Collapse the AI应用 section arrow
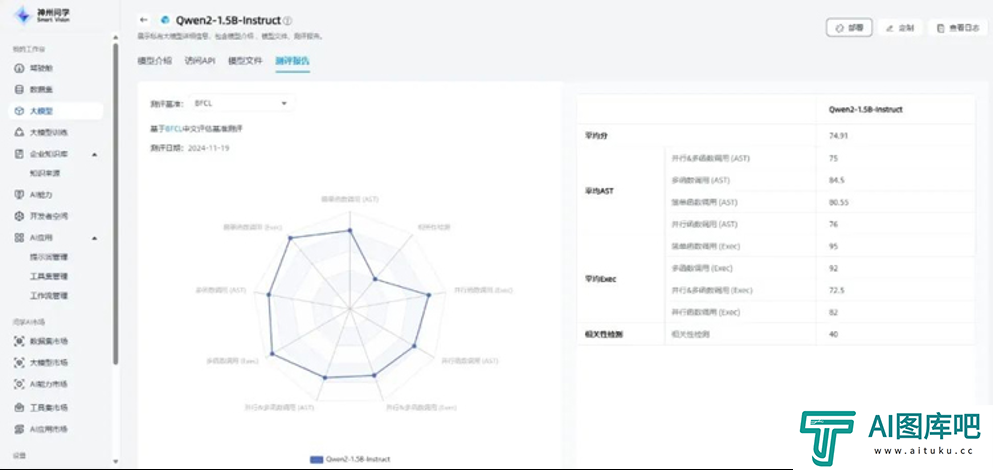Viewport: 993px width, 470px height. [94, 238]
